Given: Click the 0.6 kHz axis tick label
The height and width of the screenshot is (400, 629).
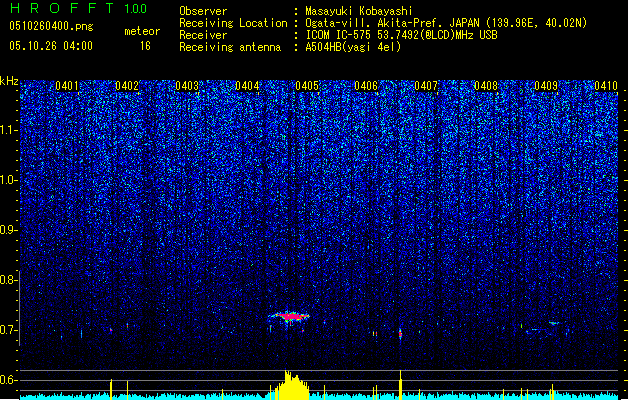Looking at the screenshot, I should (9, 380).
